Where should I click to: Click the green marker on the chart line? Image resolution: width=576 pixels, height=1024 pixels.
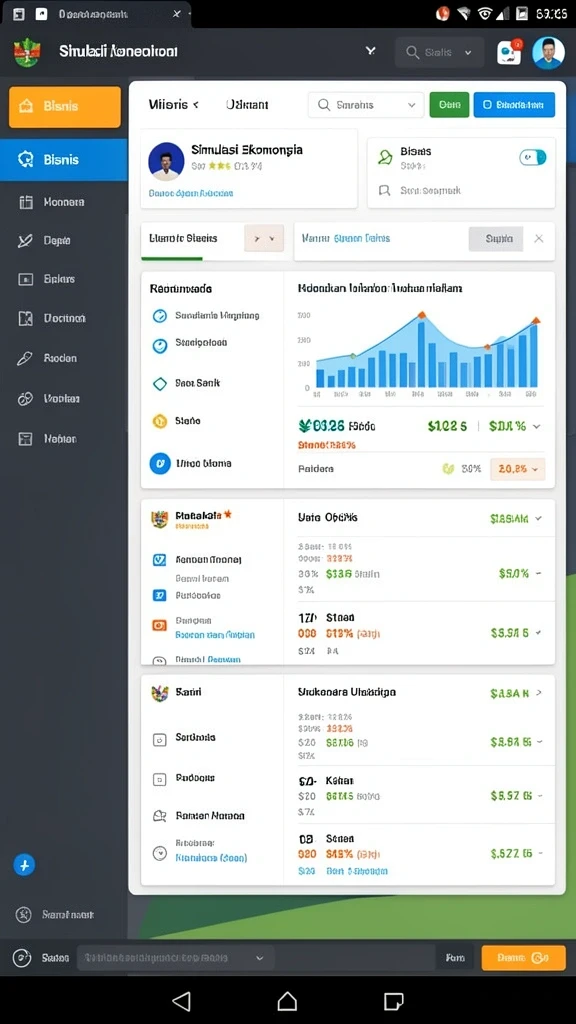353,356
